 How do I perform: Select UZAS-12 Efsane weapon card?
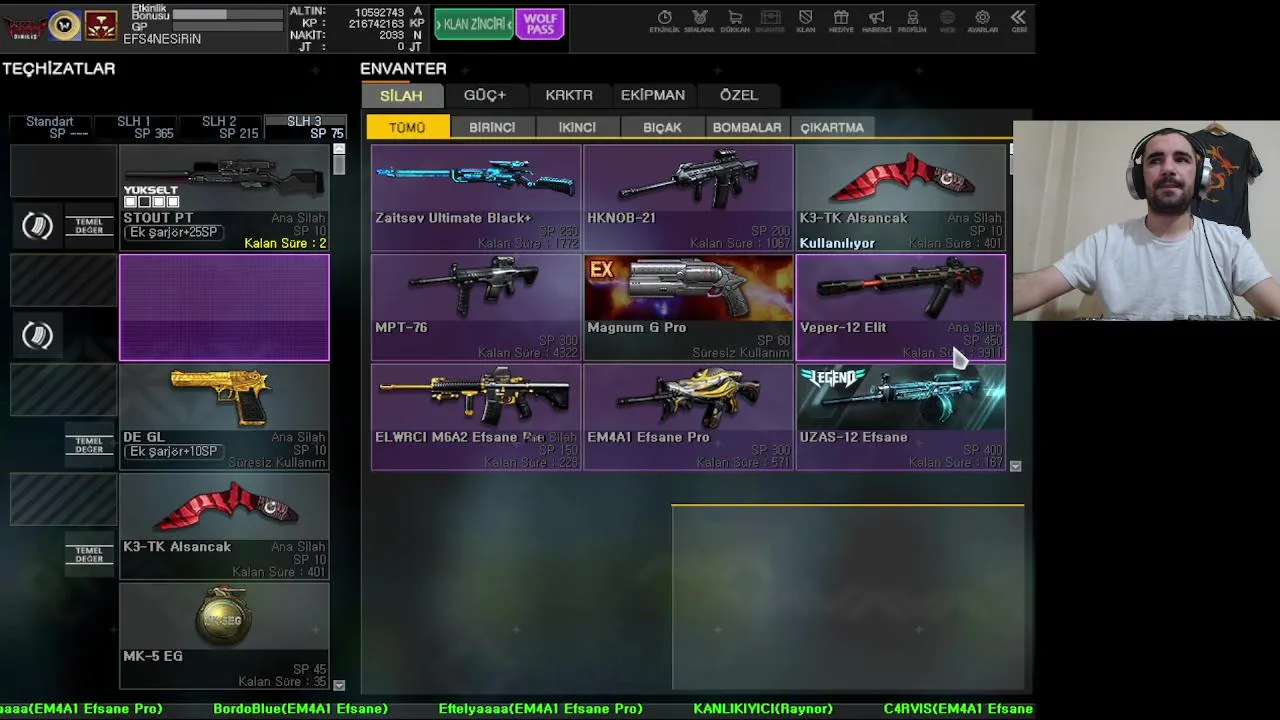pos(900,416)
